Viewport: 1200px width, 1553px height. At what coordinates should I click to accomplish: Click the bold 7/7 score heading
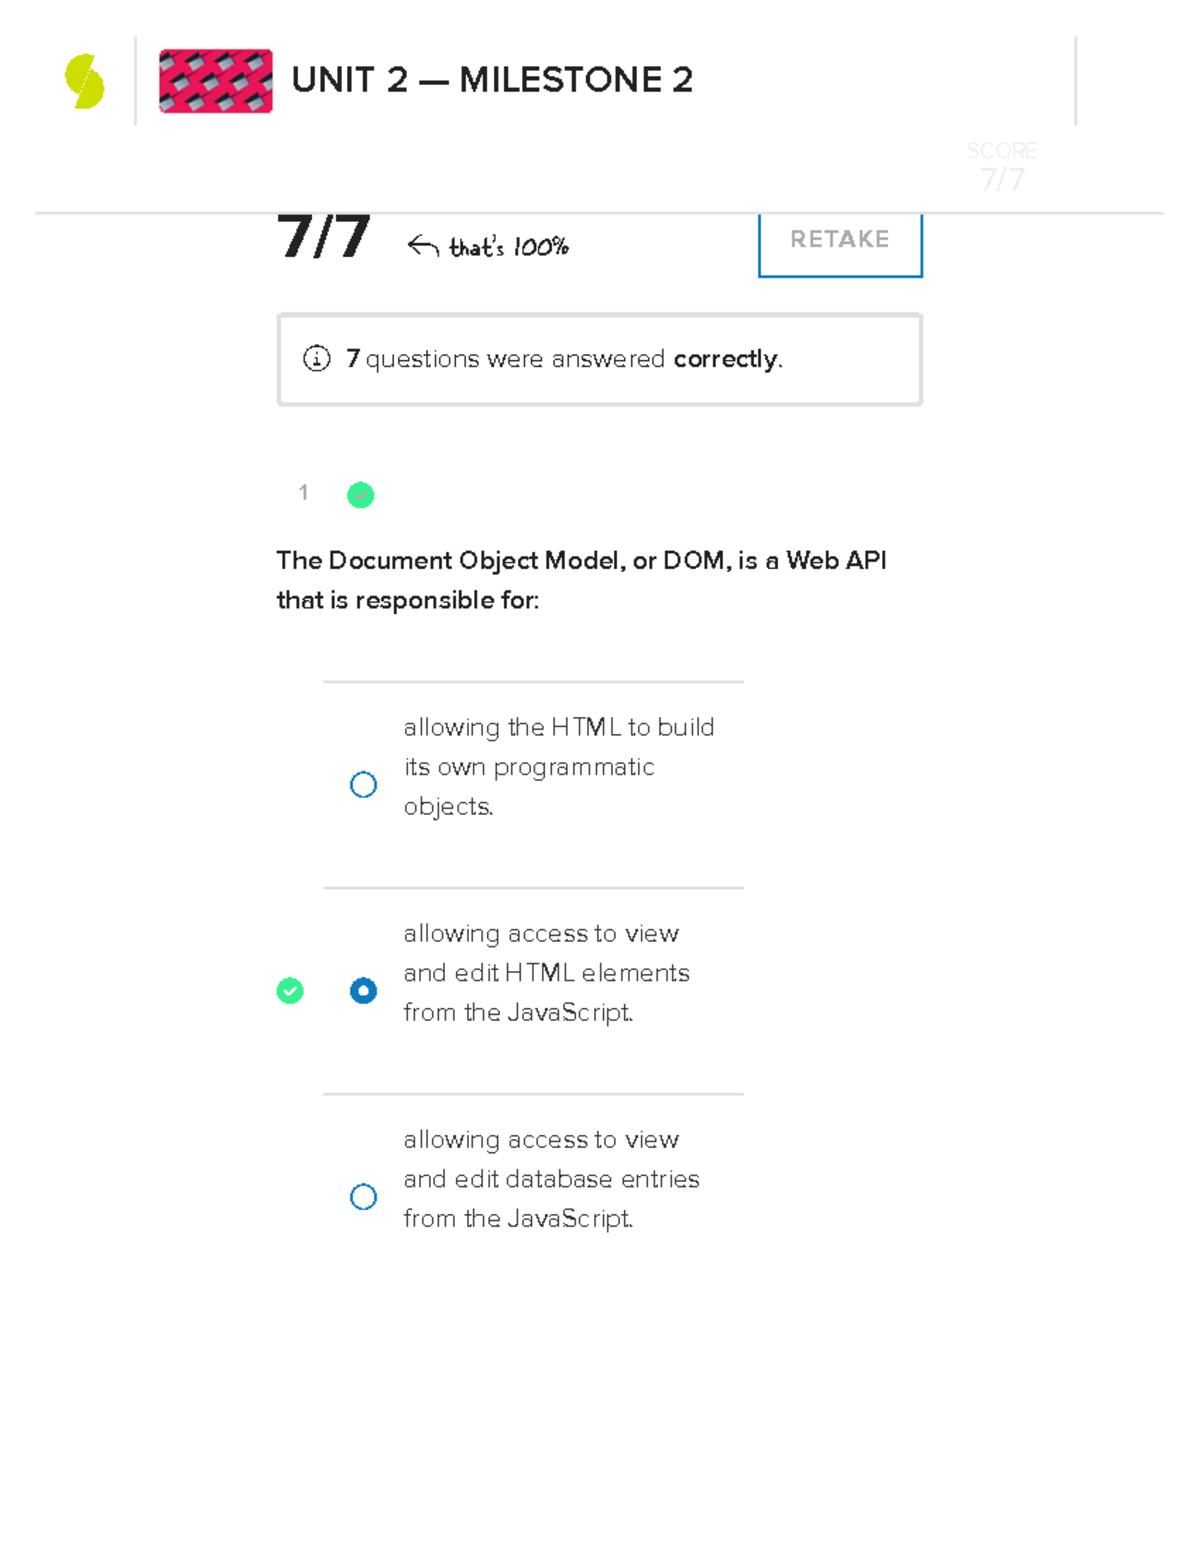pos(323,238)
